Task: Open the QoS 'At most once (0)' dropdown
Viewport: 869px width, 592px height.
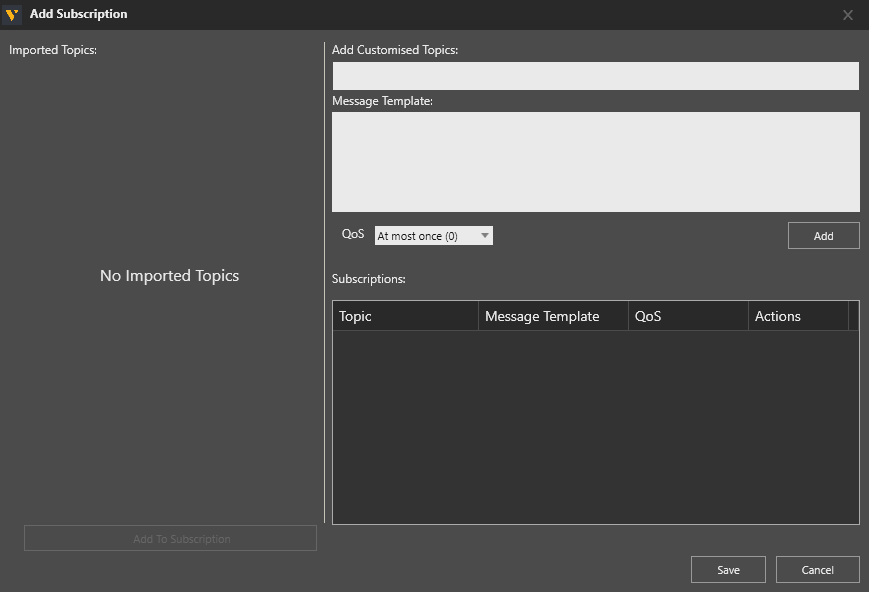Action: (x=433, y=236)
